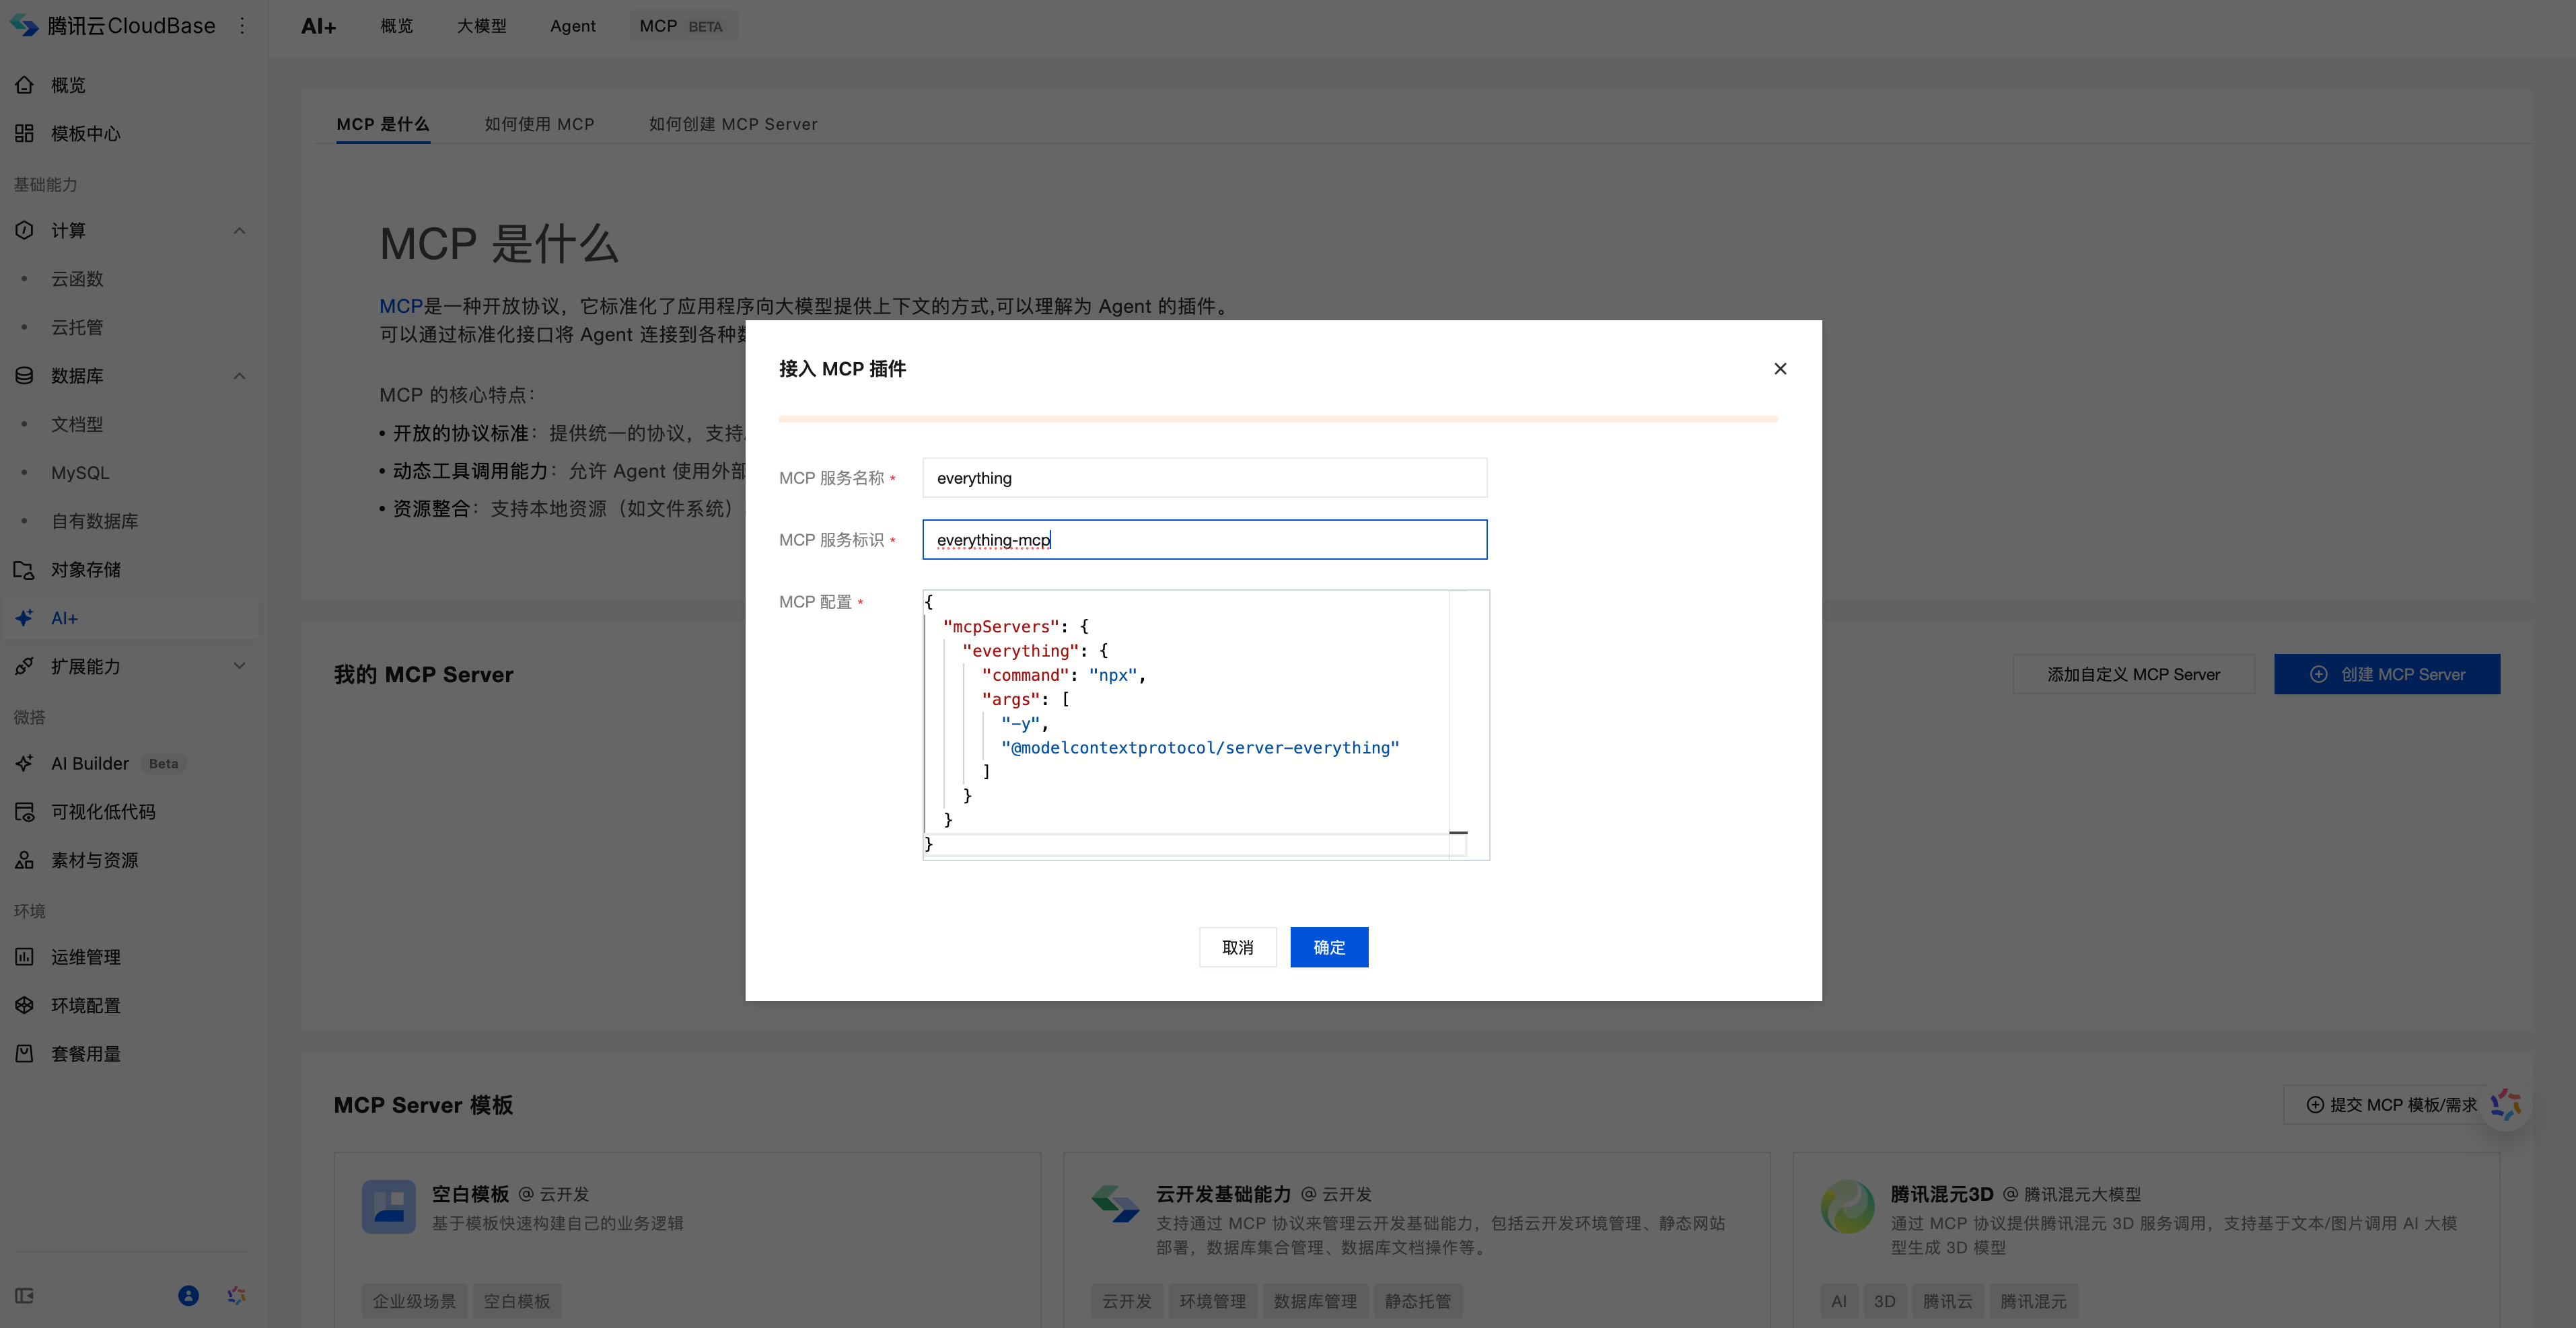
Task: Click the 素材与资源 icon
Action: 25,860
